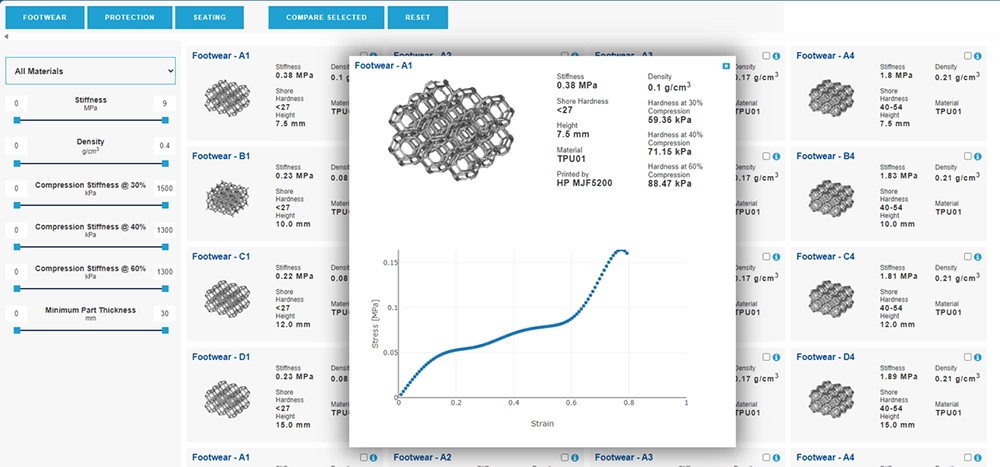Click the RESET button
The width and height of the screenshot is (1000, 467).
coord(418,17)
